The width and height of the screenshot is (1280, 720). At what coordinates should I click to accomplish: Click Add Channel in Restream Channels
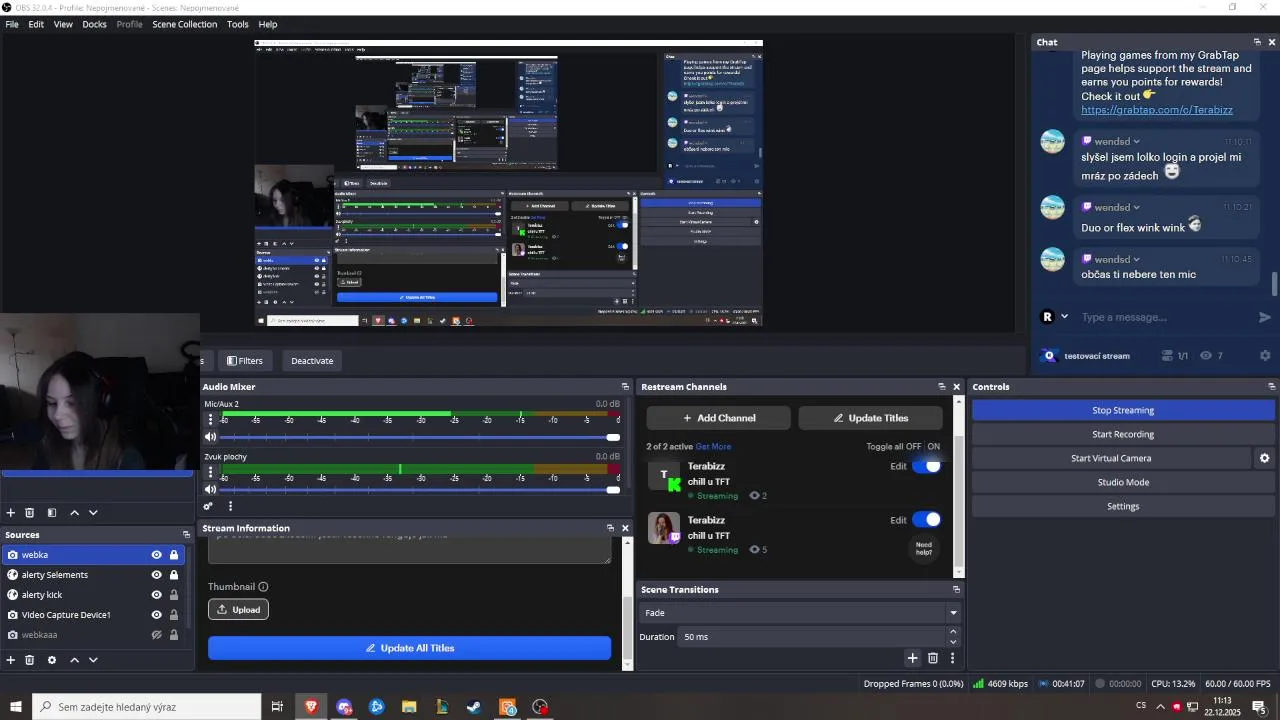click(719, 418)
